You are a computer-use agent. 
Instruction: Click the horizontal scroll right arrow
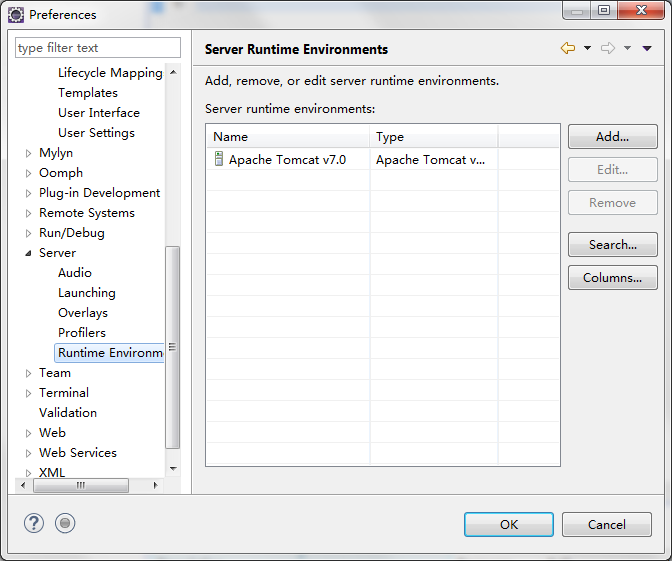[156, 485]
